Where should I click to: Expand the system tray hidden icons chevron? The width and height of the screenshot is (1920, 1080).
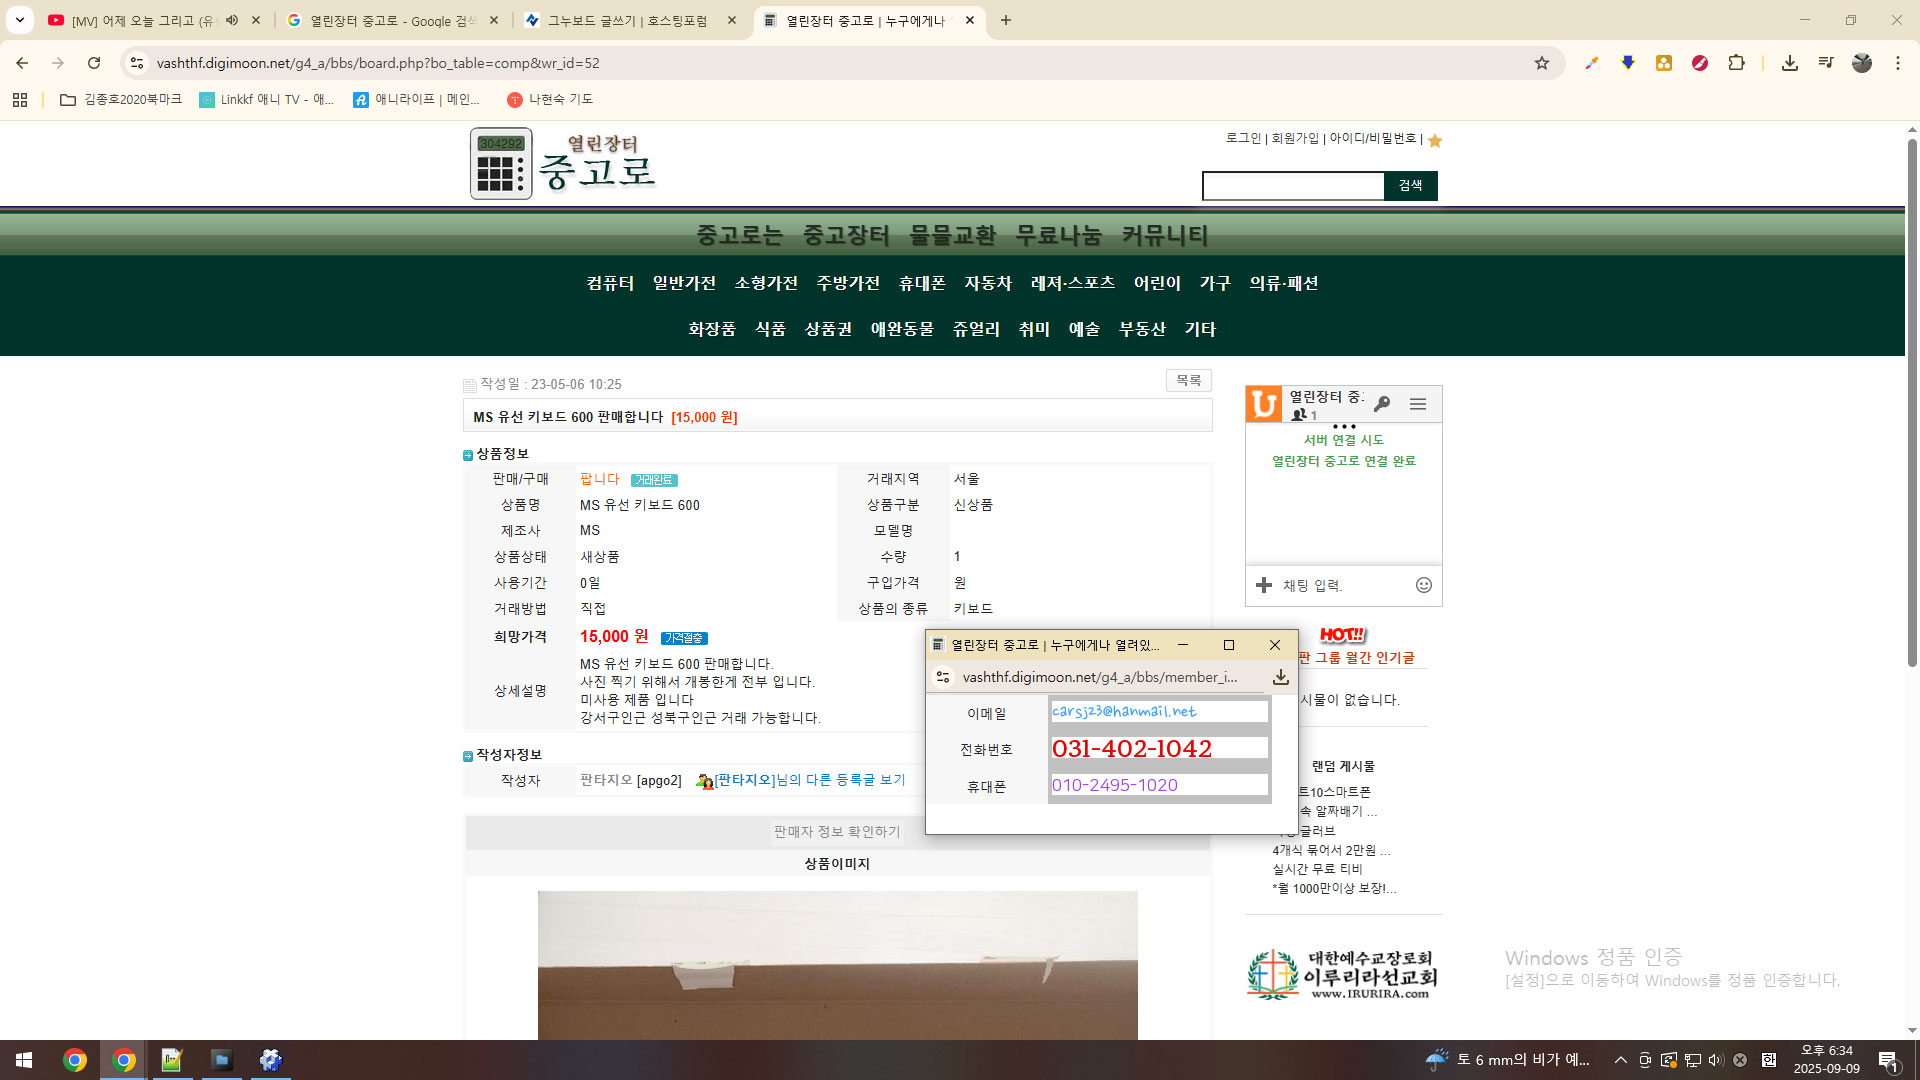[x=1620, y=1060]
